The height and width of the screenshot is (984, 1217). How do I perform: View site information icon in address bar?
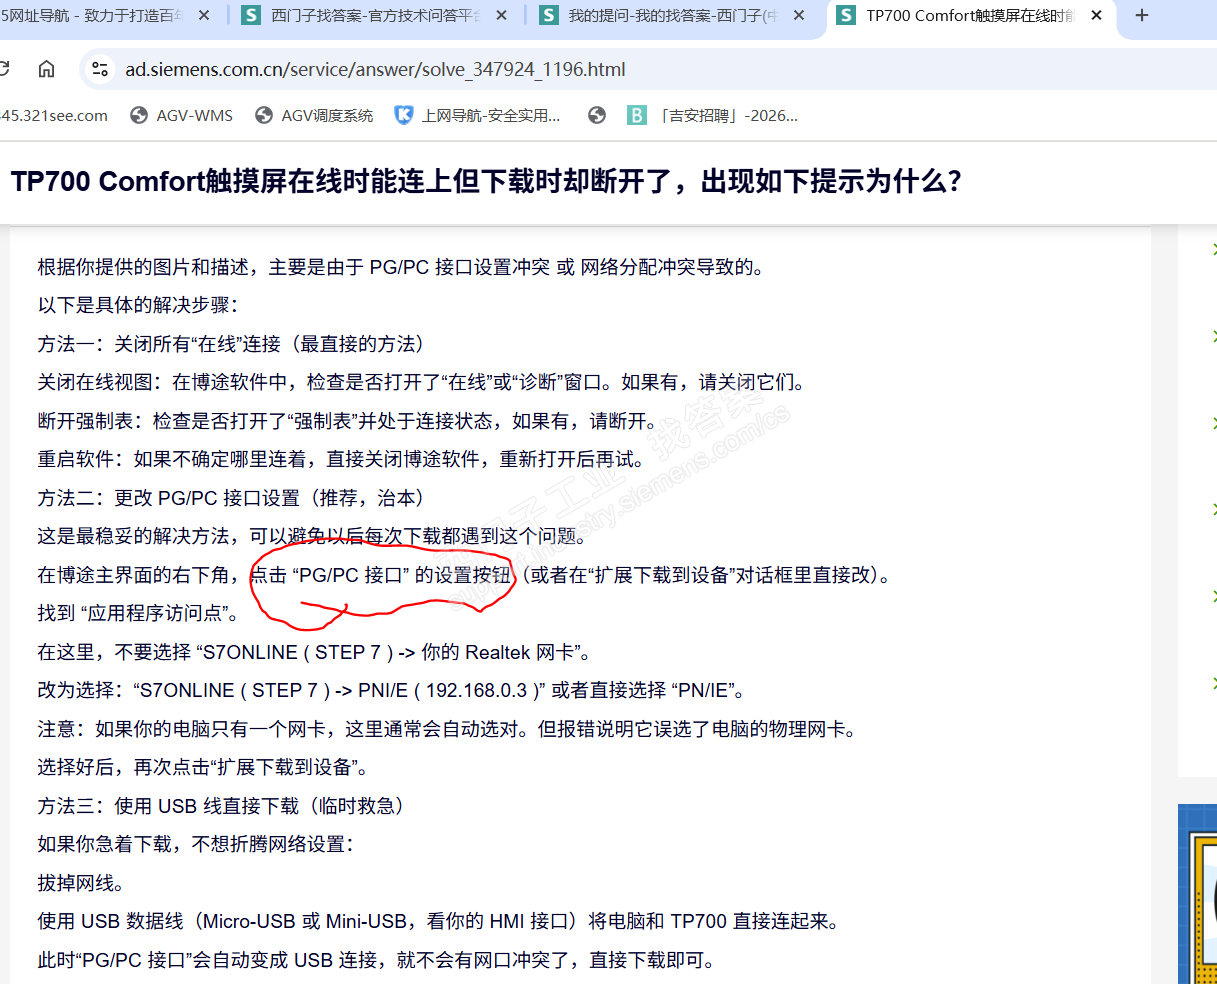(99, 69)
